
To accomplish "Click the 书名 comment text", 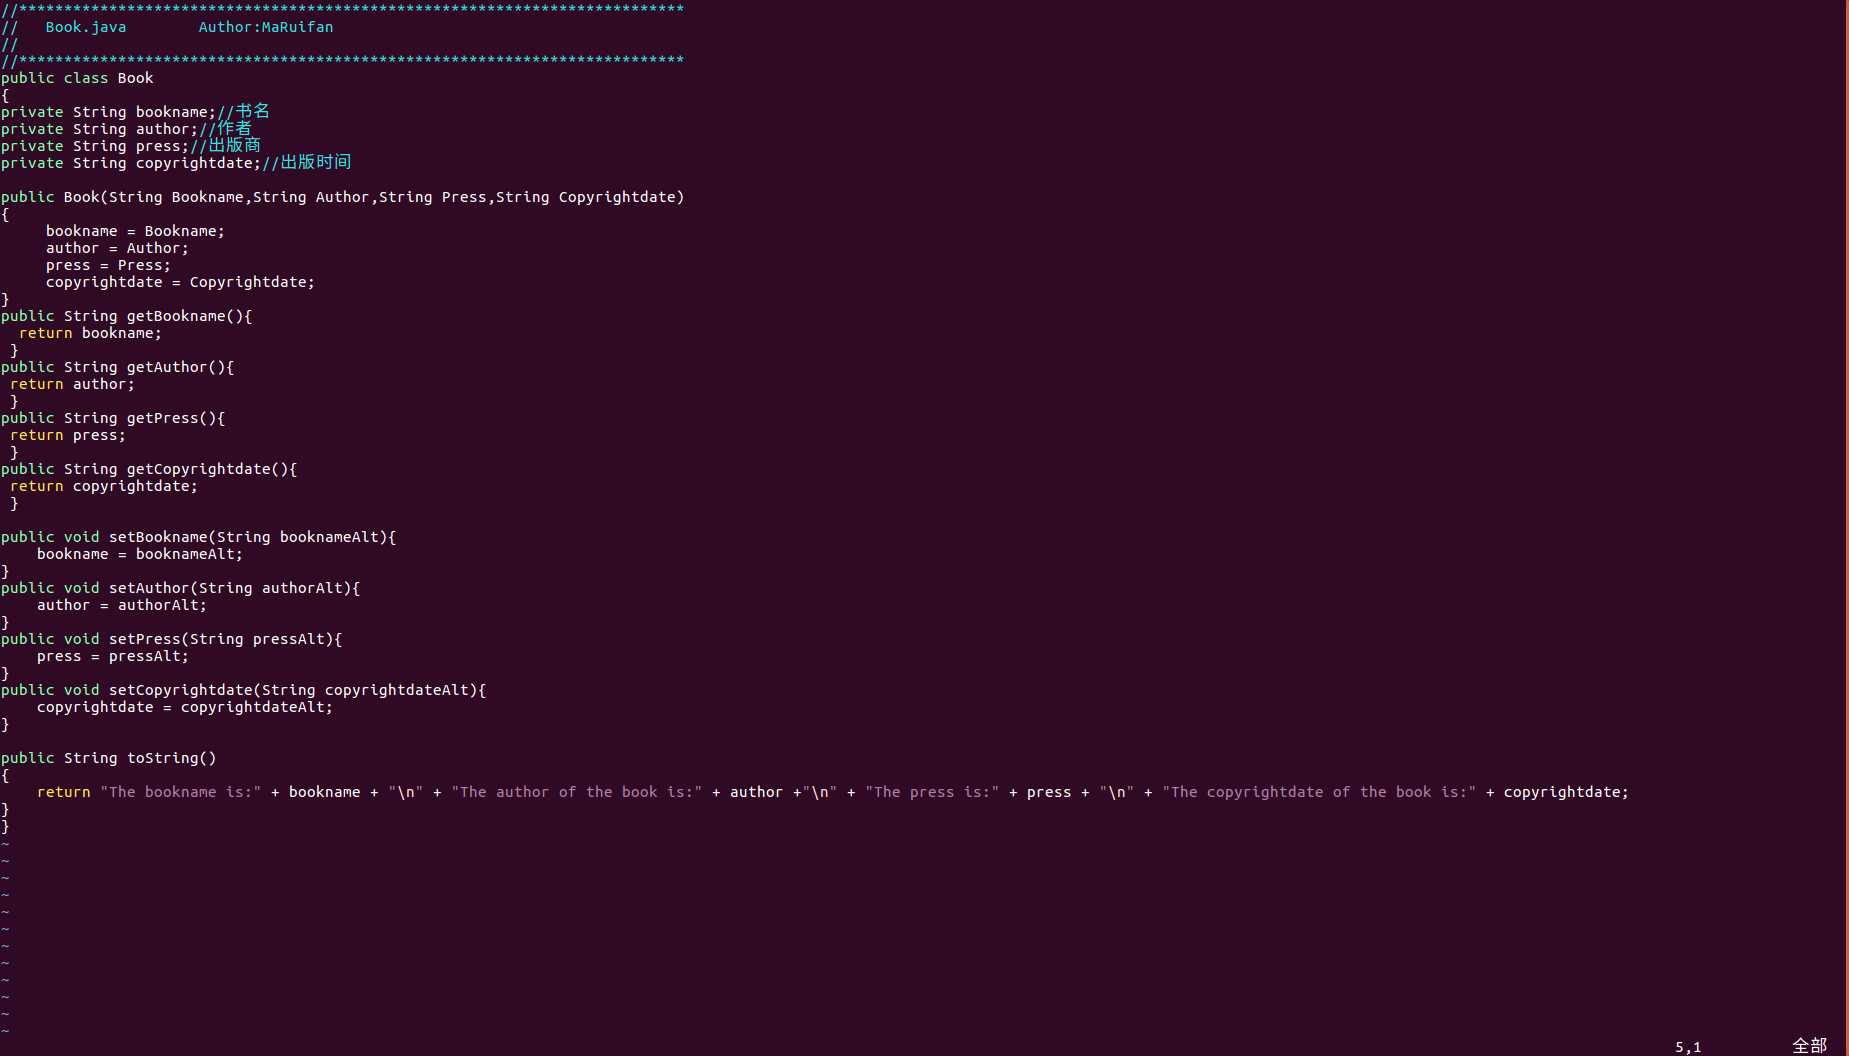I will coord(253,111).
